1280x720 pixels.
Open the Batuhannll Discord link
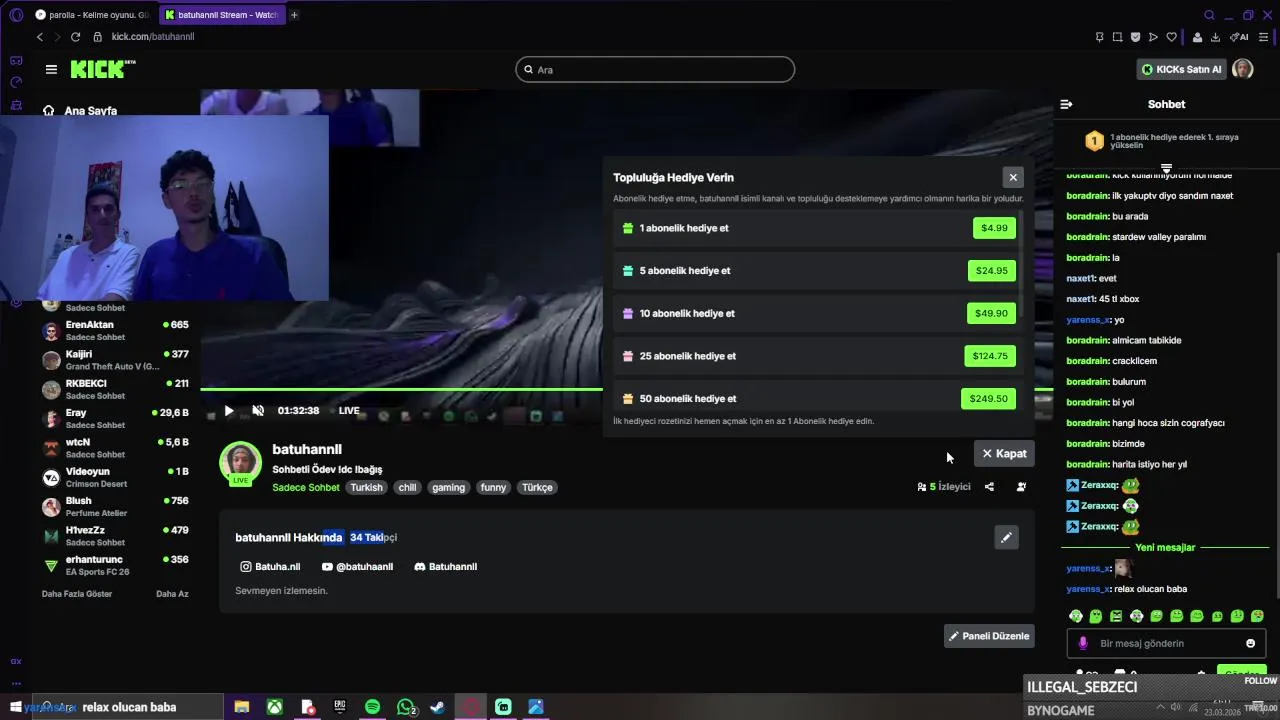click(x=445, y=566)
